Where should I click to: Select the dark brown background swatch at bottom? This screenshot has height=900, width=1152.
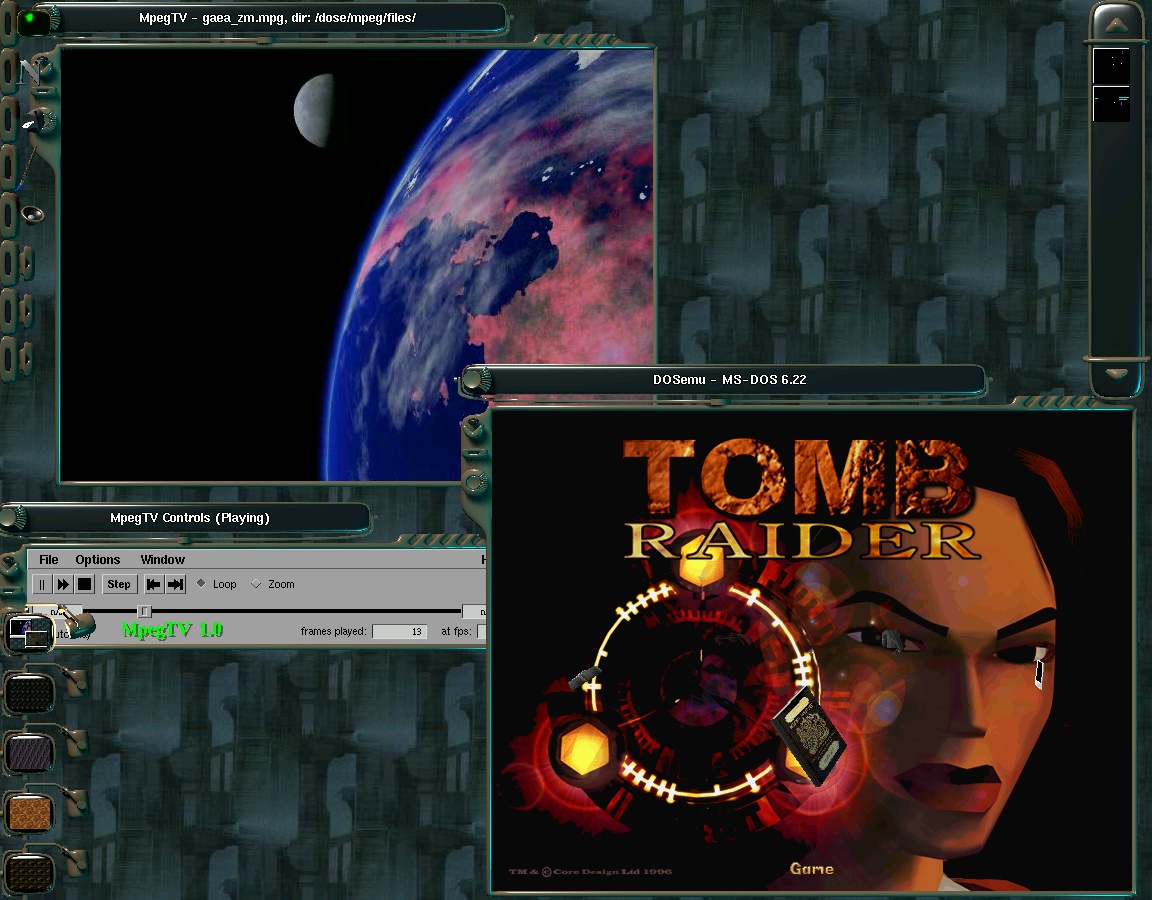click(x=30, y=874)
